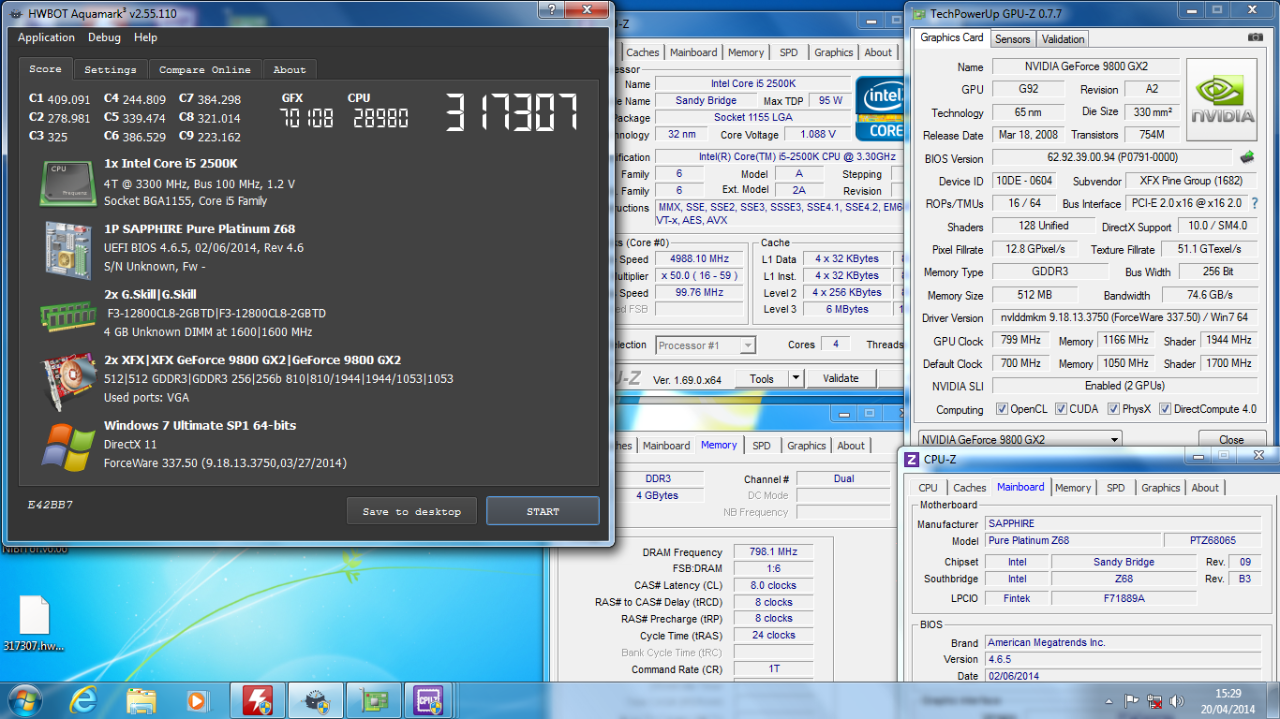Click the CPU processor icon in Aquamark
The image size is (1280, 719).
point(68,182)
